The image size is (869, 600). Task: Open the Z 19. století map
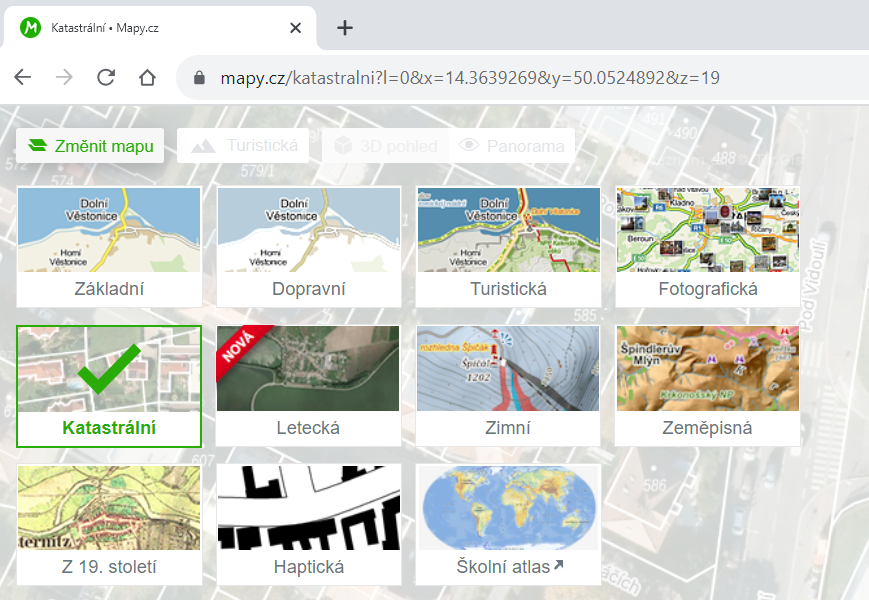[x=109, y=525]
